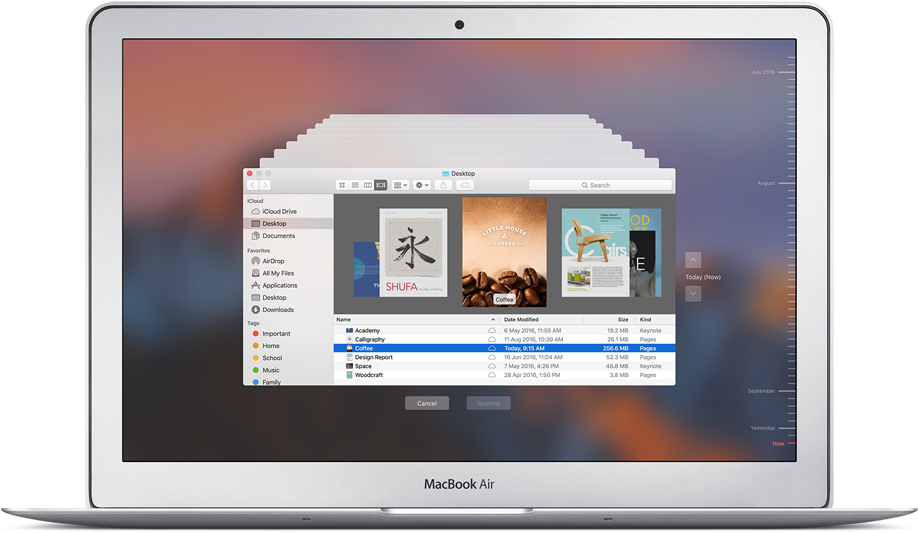Go forward with the Finder forward arrow

click(265, 185)
